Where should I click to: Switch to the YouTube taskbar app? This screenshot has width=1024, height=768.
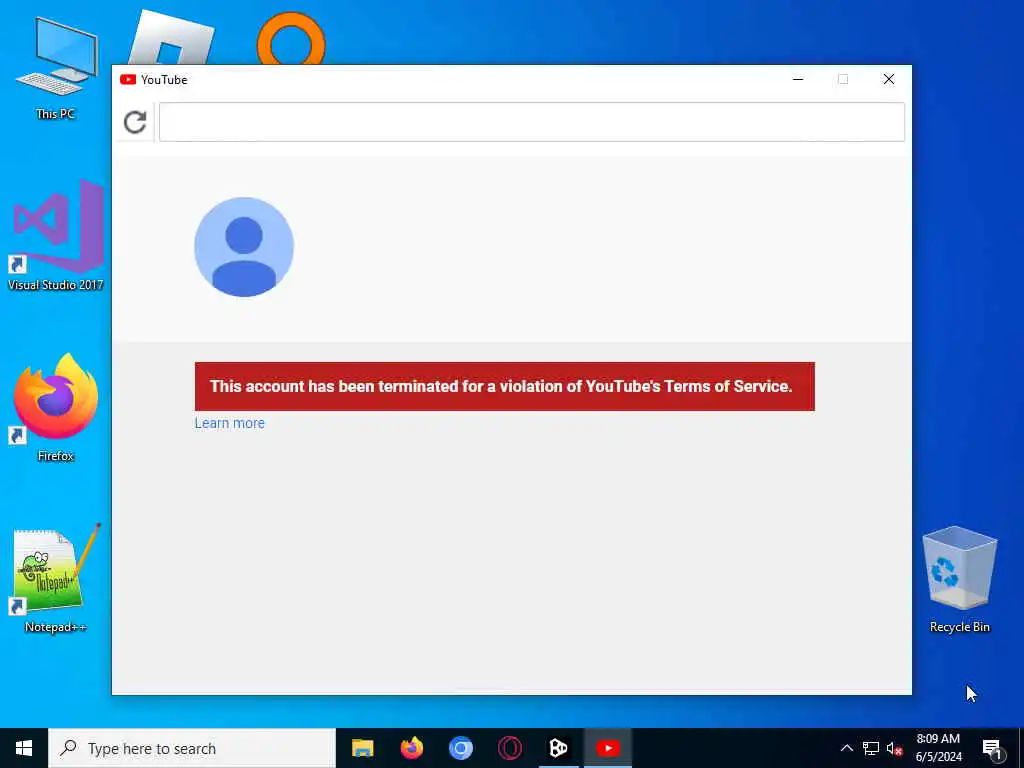click(x=607, y=748)
